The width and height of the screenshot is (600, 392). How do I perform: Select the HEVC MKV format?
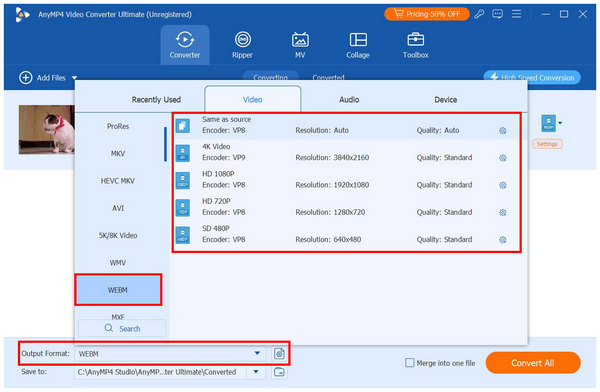coord(118,181)
